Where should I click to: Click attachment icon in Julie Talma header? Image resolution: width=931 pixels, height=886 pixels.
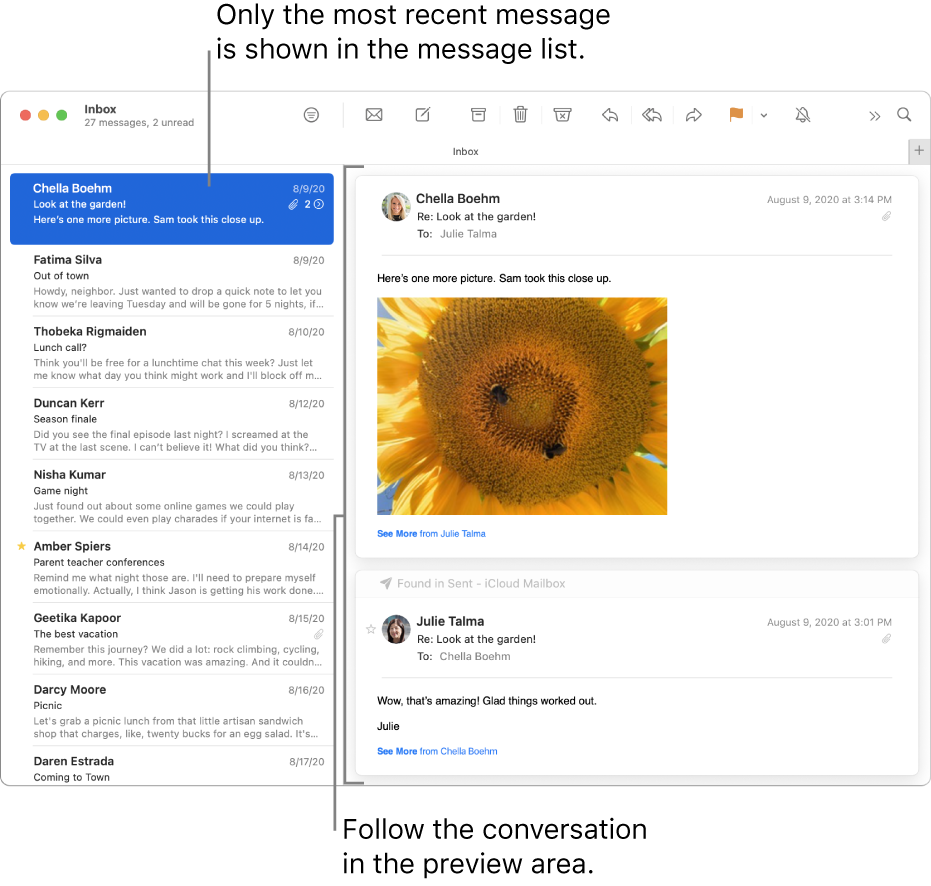[x=886, y=639]
